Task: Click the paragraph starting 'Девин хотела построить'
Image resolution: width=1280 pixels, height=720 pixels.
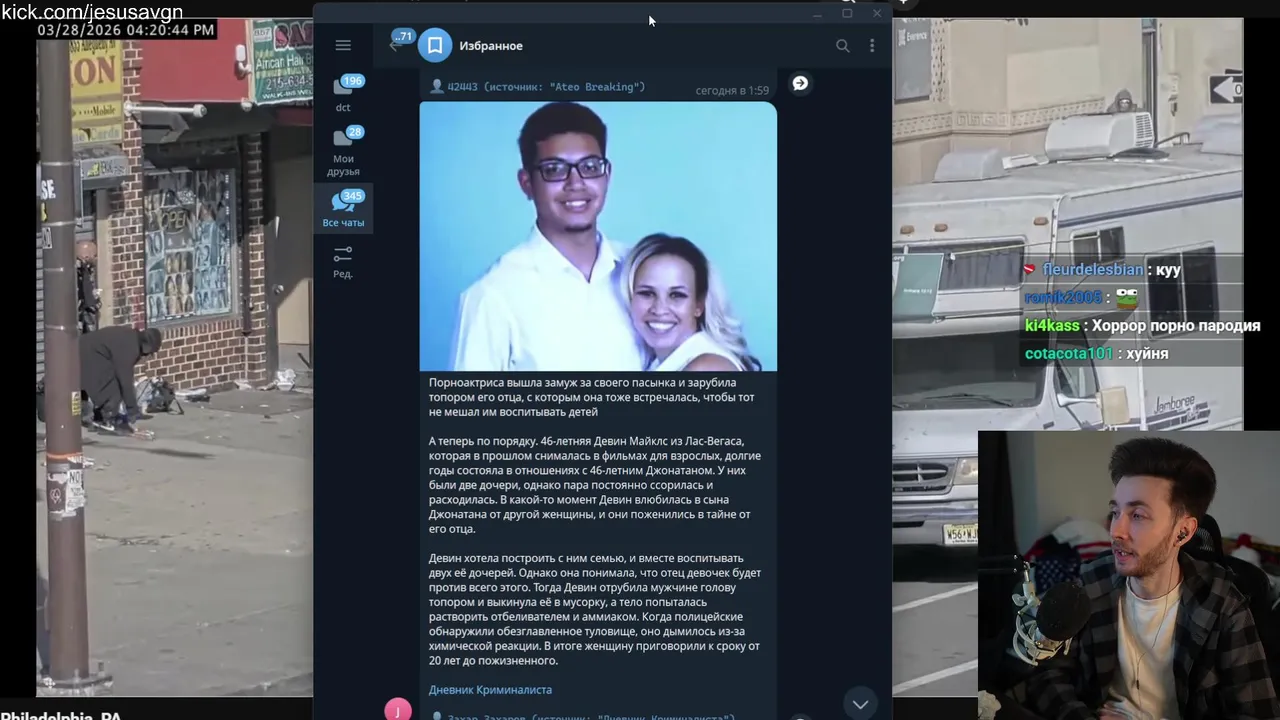Action: click(595, 609)
